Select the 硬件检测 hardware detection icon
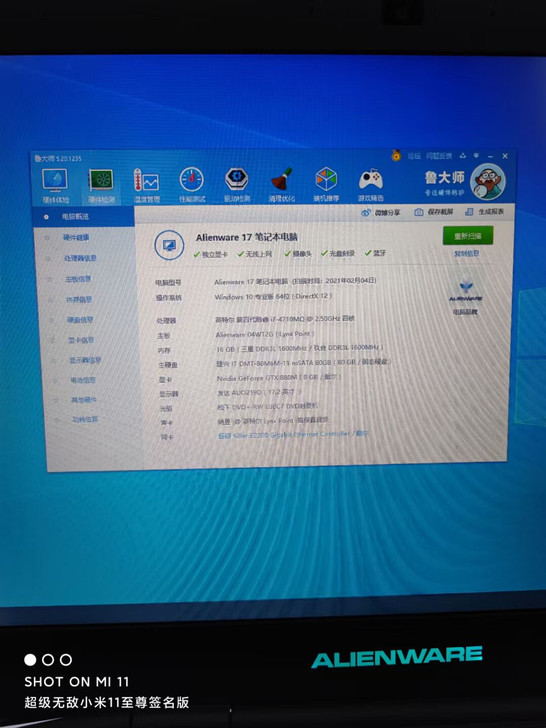 (x=101, y=186)
